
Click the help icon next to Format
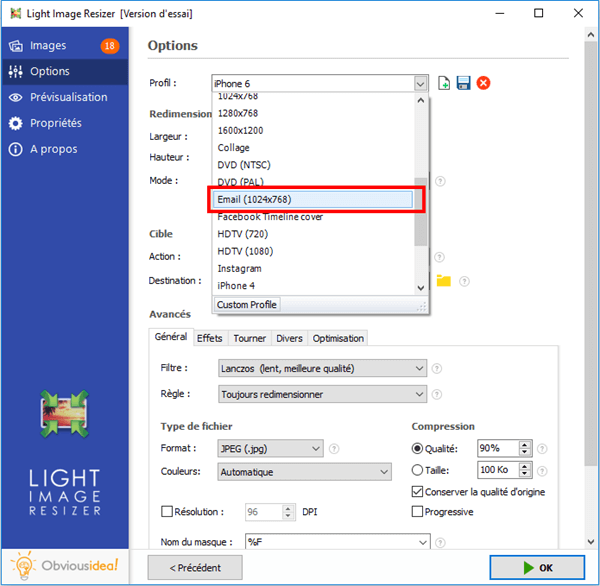pos(334,448)
